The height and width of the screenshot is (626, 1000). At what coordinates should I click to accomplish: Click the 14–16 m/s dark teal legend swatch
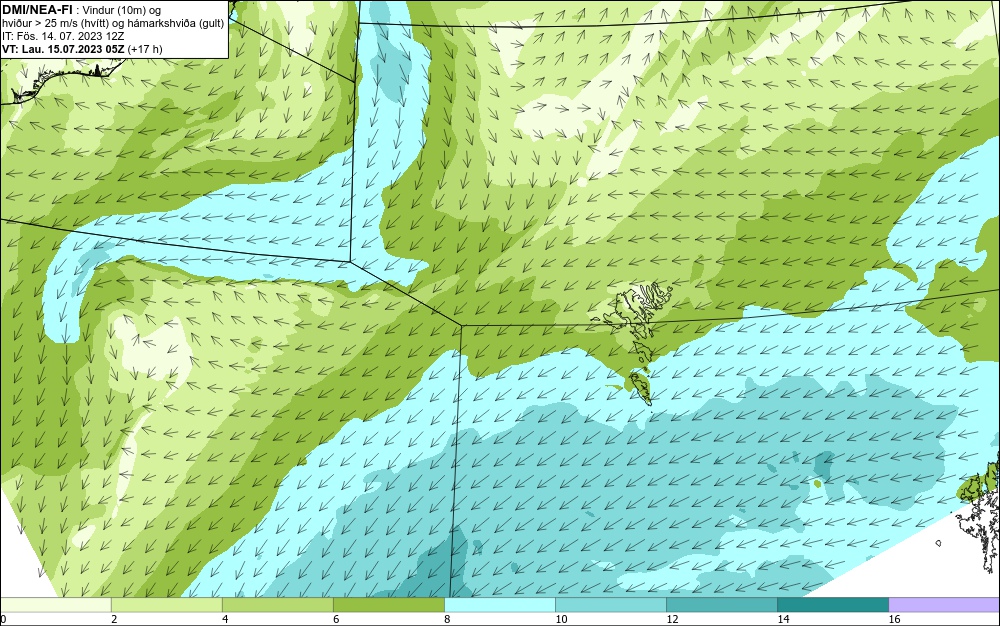832,605
